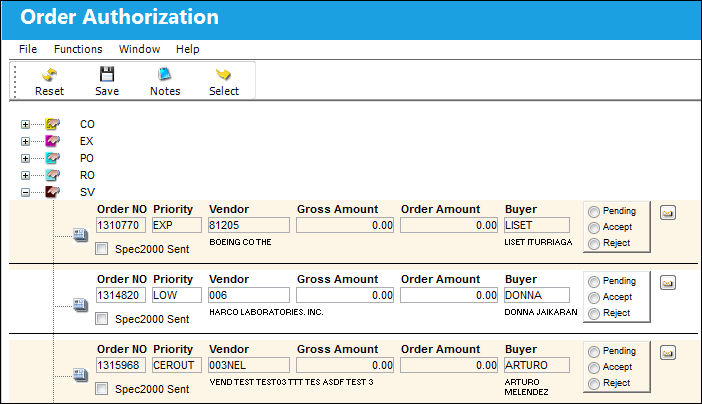
Task: Click the Order NO field 1314820
Action: tap(121, 295)
